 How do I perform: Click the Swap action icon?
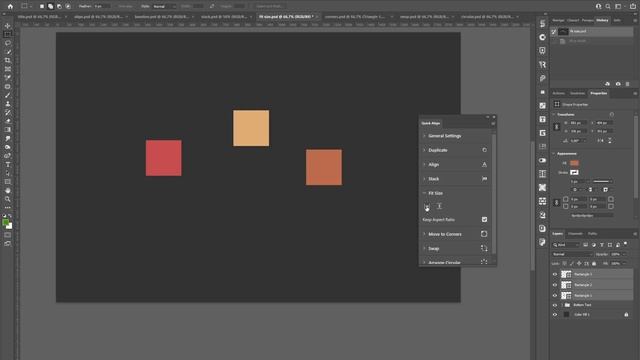click(x=484, y=248)
